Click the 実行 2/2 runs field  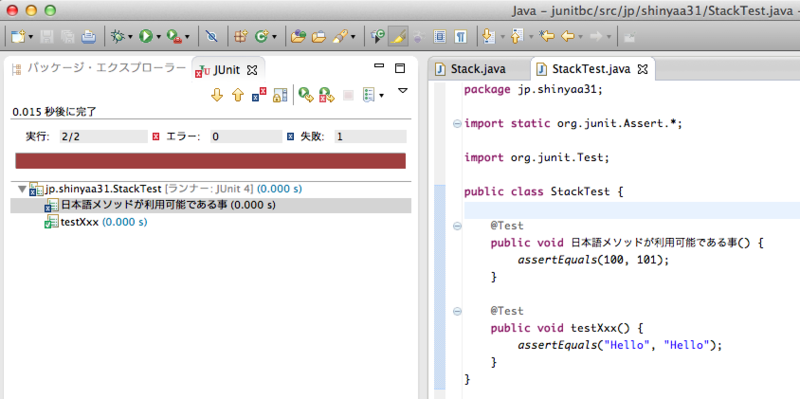(103, 137)
